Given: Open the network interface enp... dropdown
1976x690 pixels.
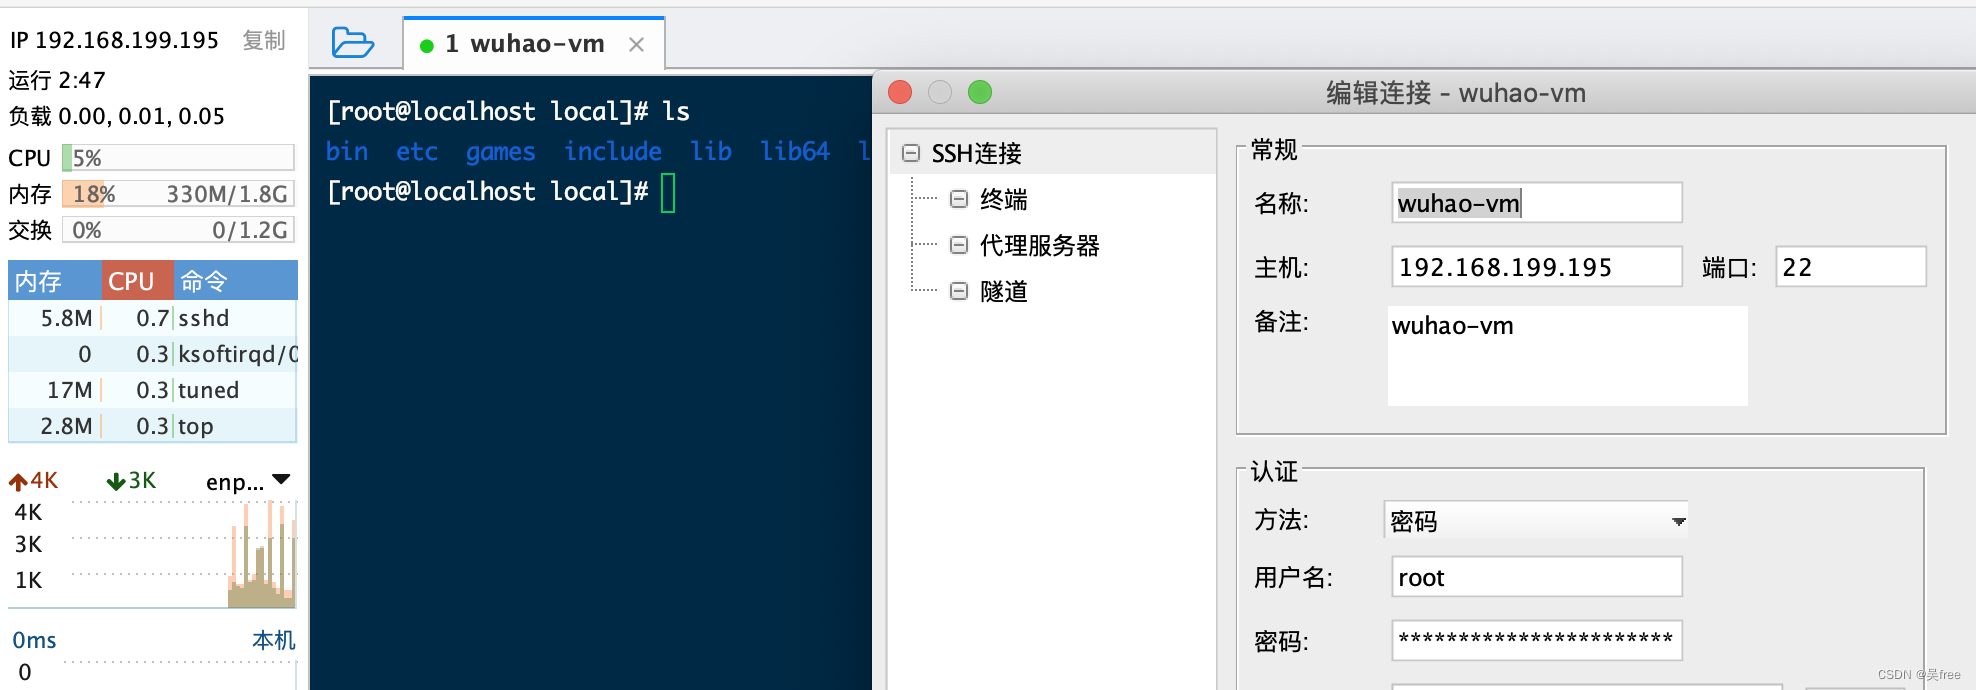Looking at the screenshot, I should tap(248, 481).
